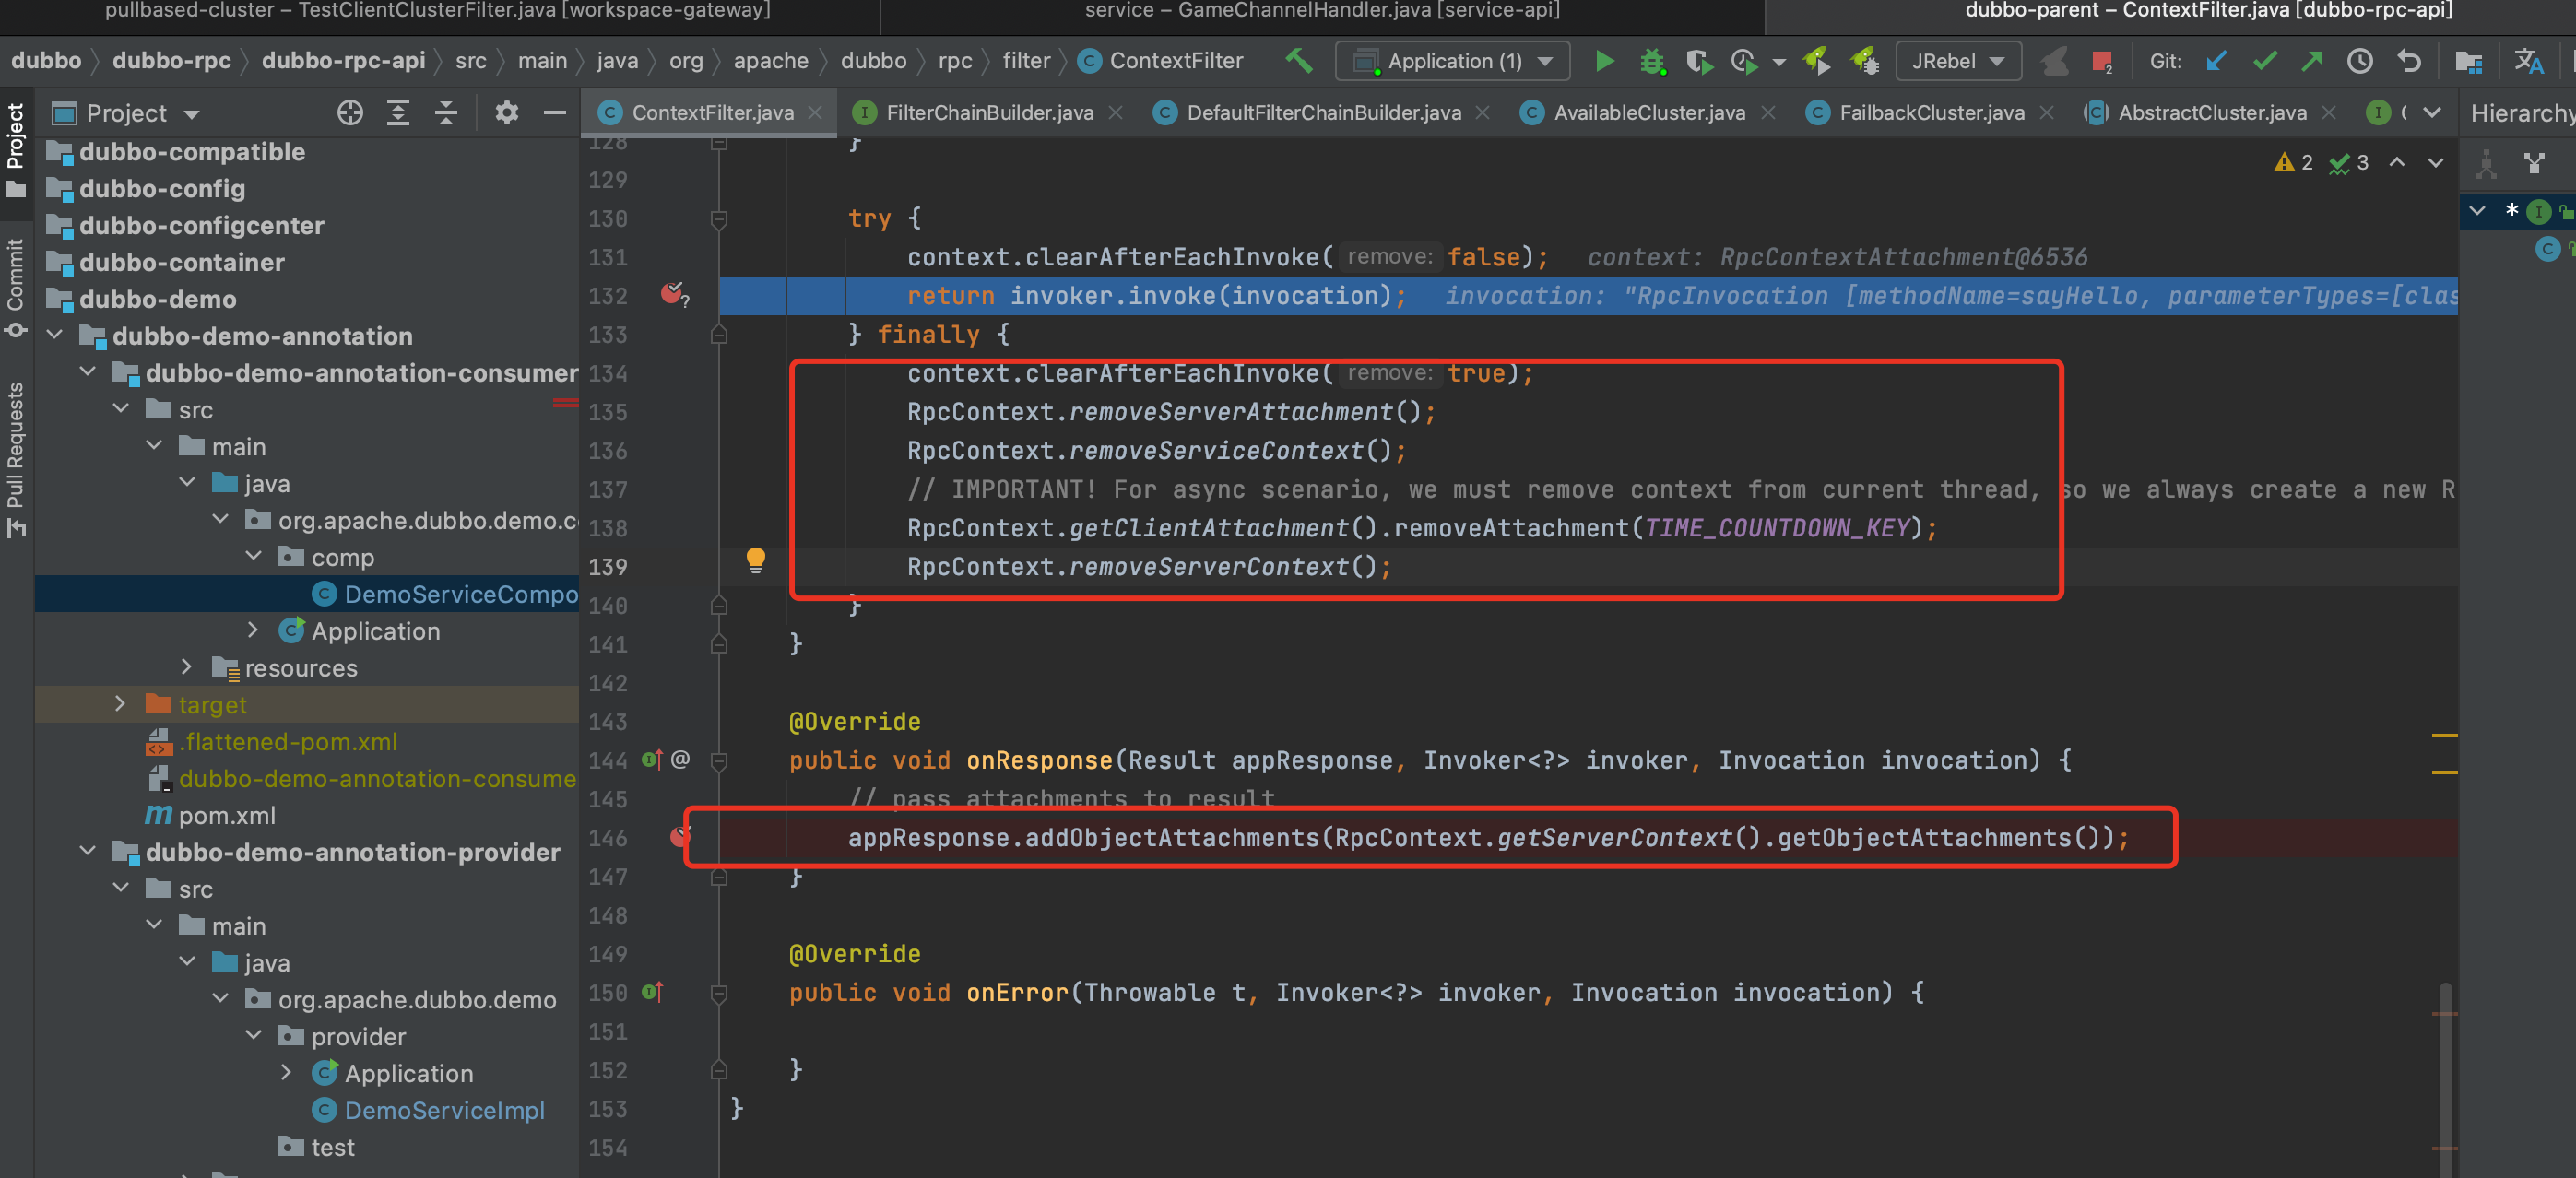Click the warnings indicator showing 2
The image size is (2576, 1178).
pos(2293,162)
